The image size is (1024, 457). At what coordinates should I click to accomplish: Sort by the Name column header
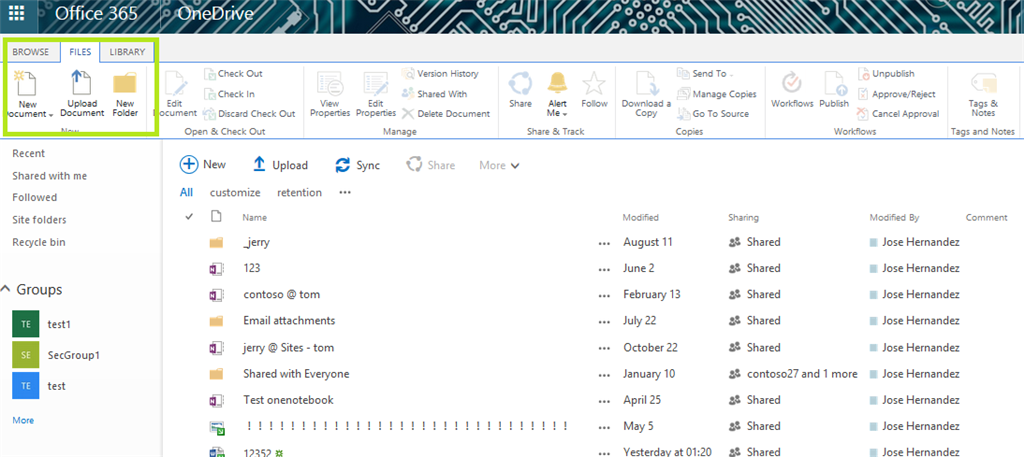point(254,217)
